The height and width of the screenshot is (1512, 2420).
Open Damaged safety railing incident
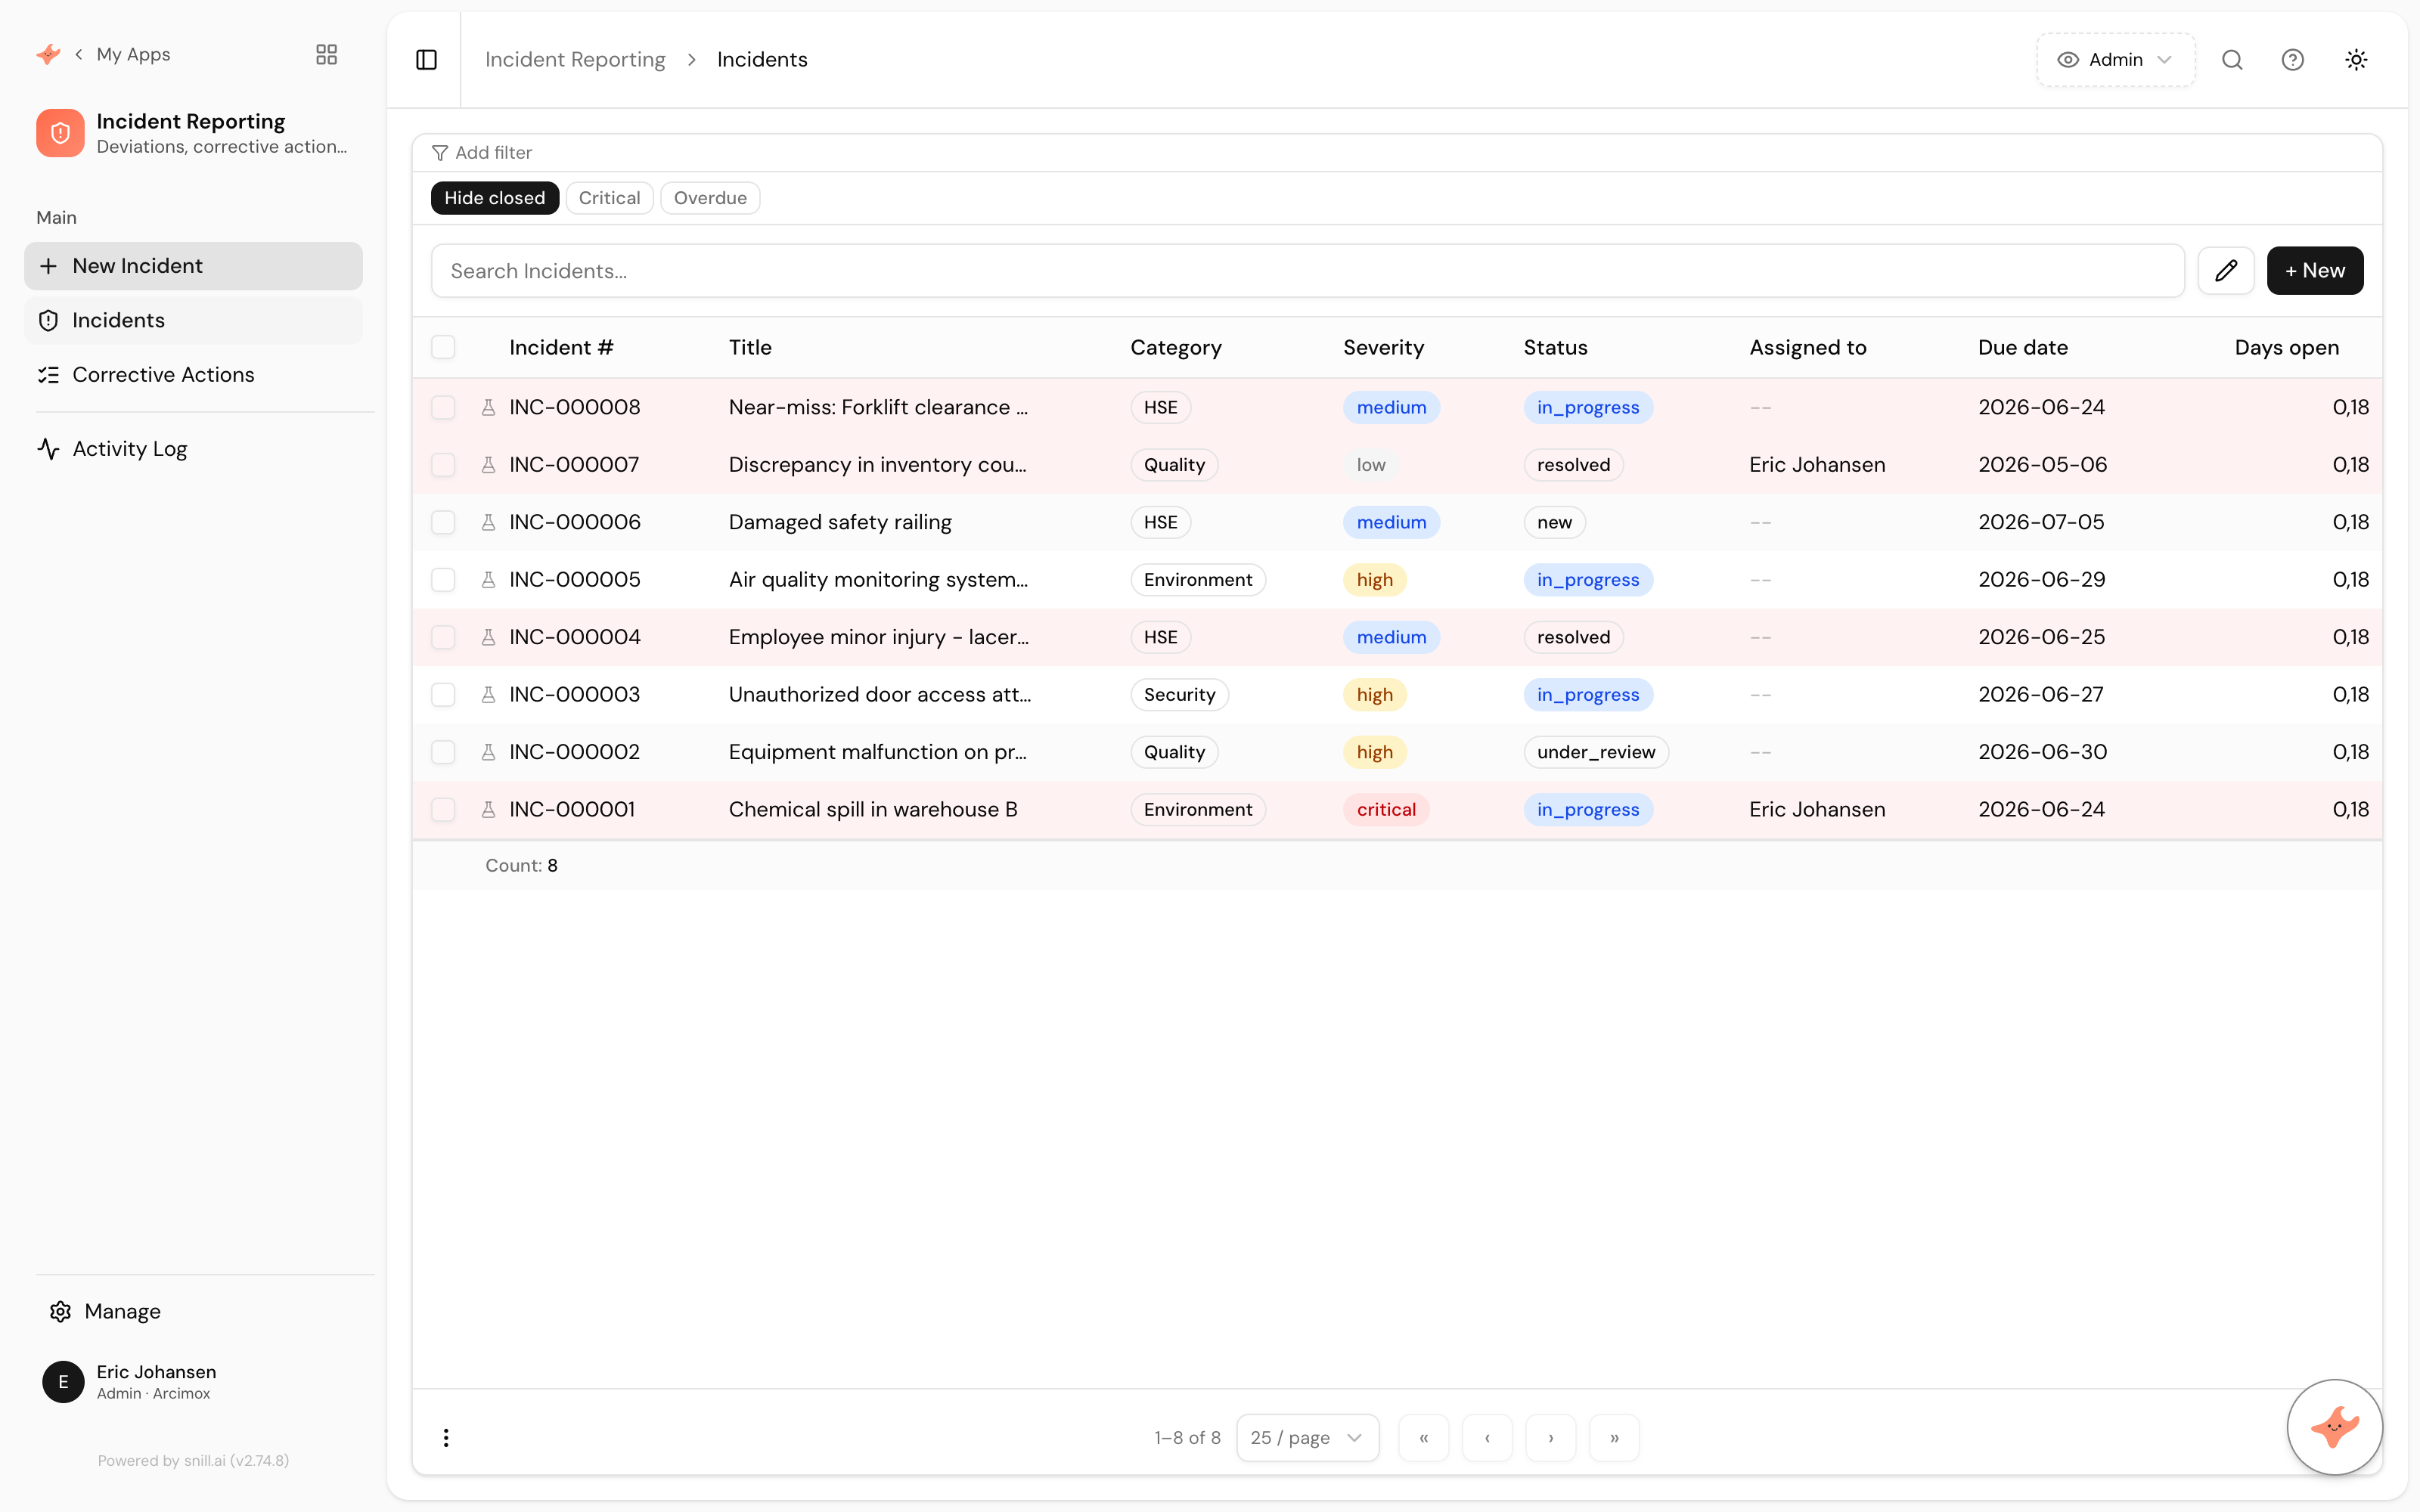(840, 522)
